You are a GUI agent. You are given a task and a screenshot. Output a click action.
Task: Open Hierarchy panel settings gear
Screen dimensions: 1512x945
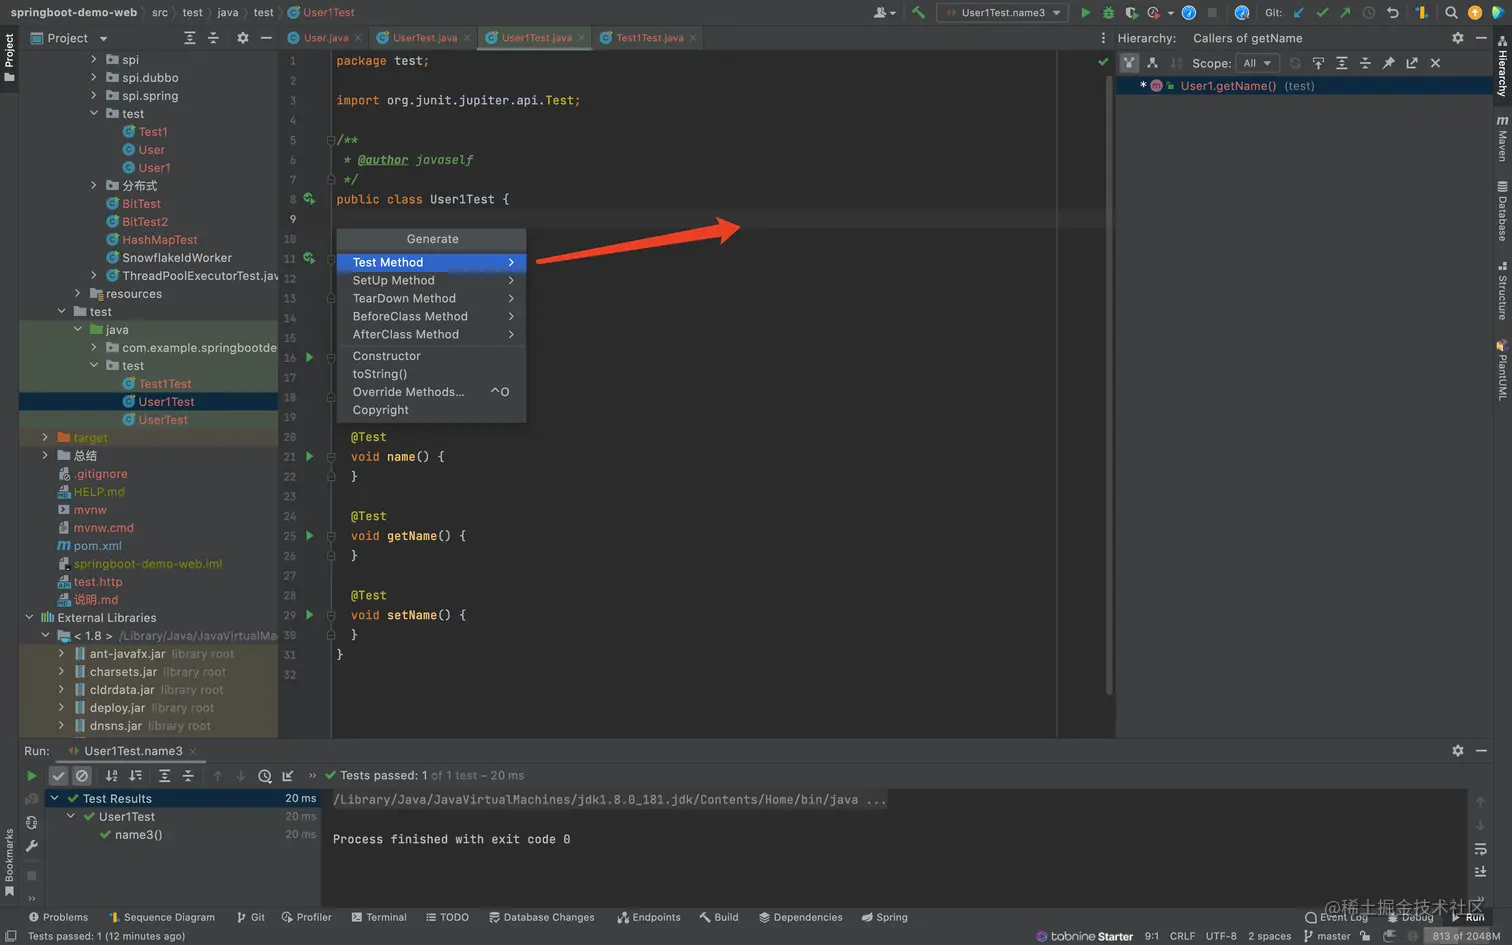(1458, 38)
